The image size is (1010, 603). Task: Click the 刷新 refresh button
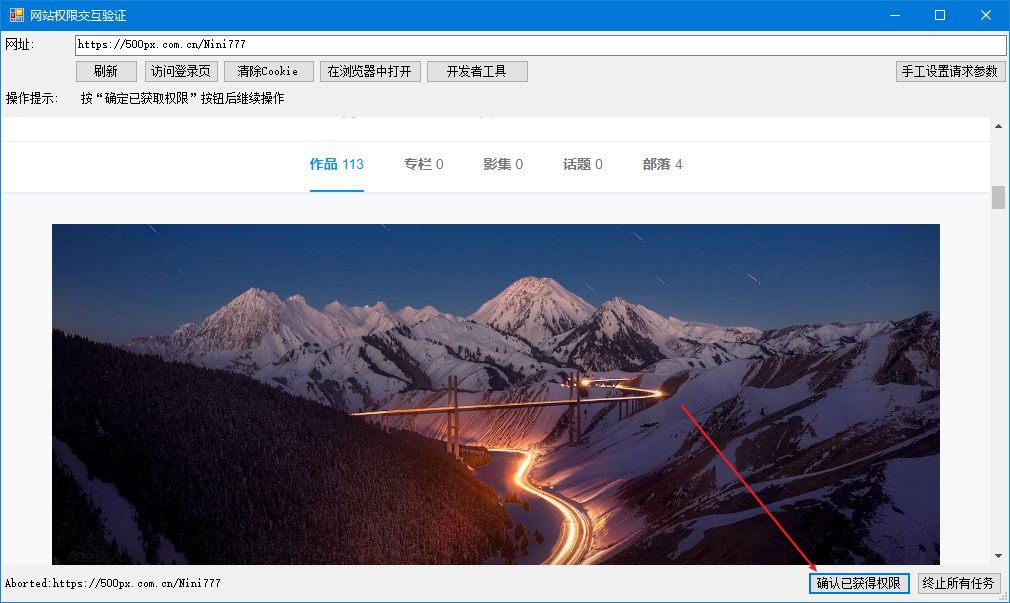pyautogui.click(x=106, y=72)
